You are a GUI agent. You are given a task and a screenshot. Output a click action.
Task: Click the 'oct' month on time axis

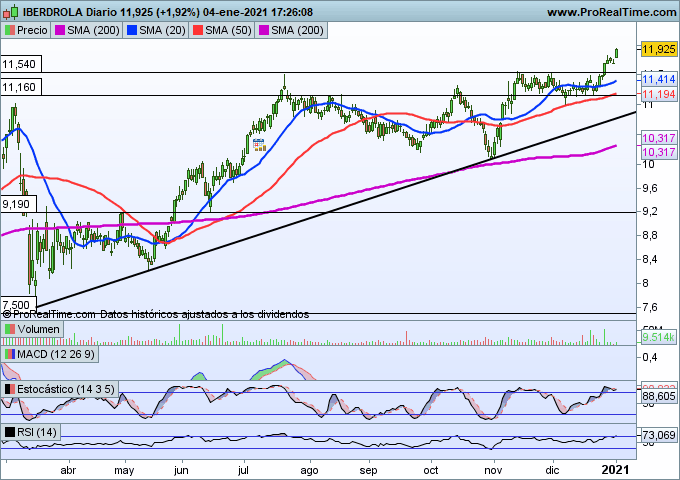coord(431,470)
